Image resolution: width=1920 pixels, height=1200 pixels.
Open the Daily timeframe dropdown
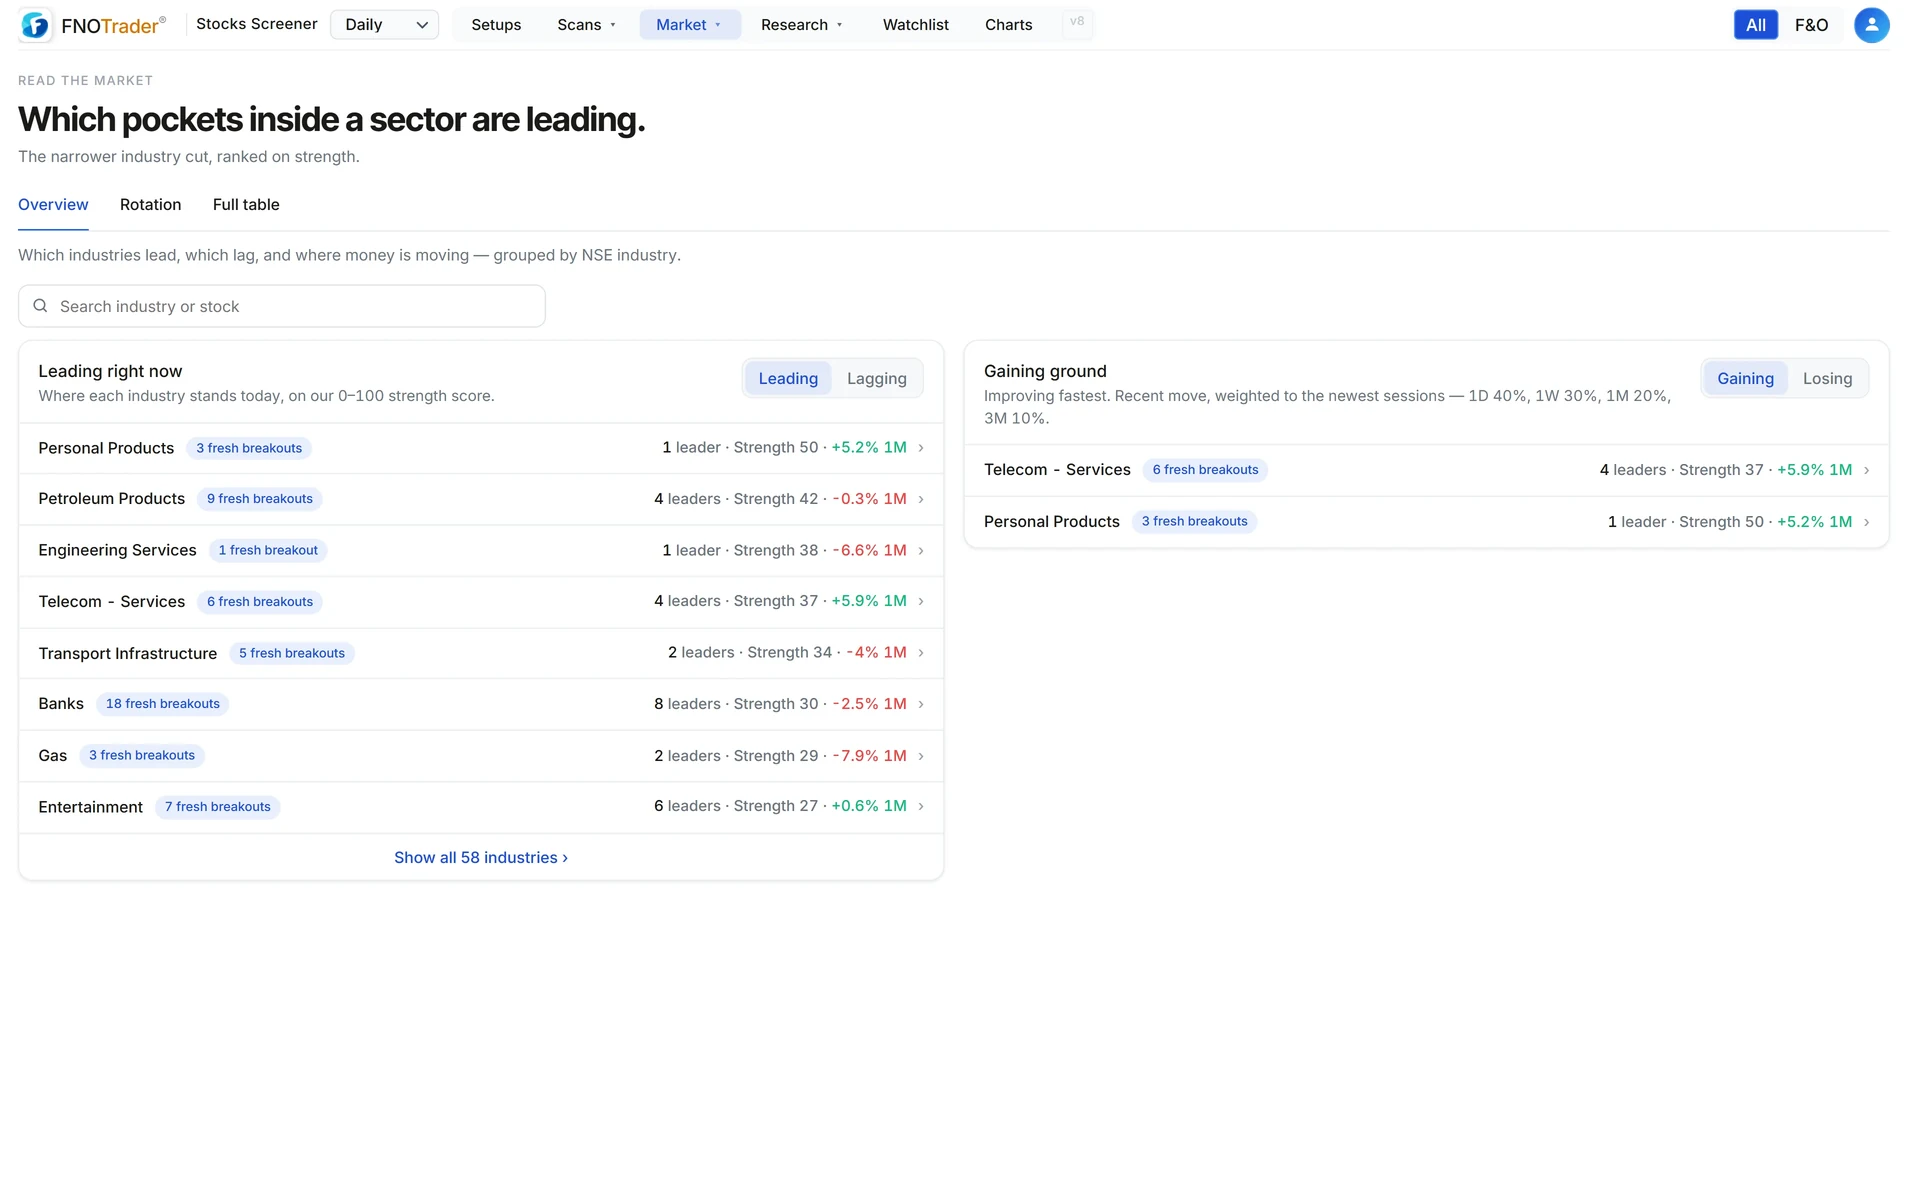[x=385, y=25]
